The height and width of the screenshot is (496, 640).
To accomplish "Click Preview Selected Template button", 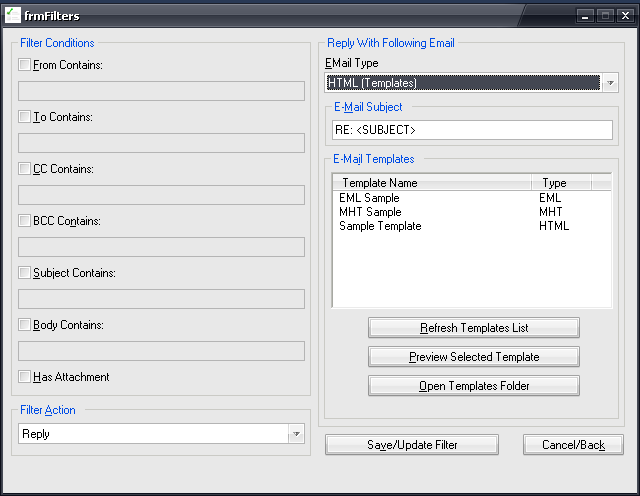I will 473,357.
